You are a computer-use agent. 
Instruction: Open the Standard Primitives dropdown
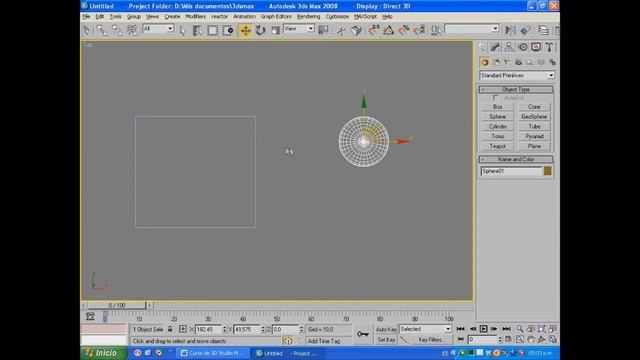(x=517, y=76)
